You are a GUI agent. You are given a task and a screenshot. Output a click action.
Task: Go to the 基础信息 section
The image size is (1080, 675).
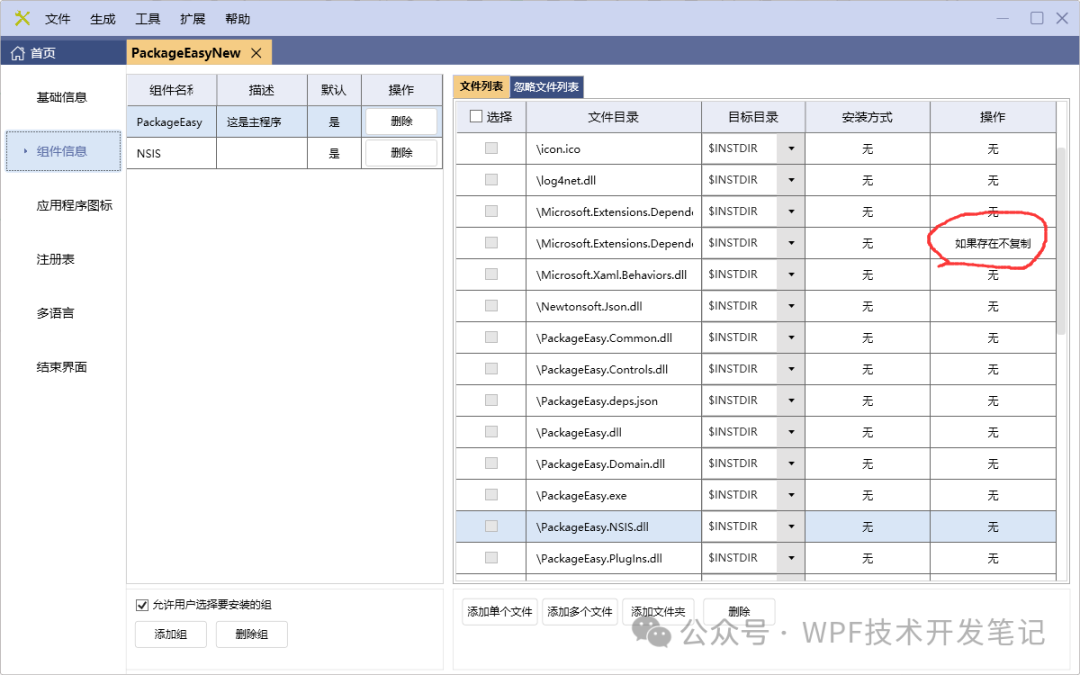(62, 97)
